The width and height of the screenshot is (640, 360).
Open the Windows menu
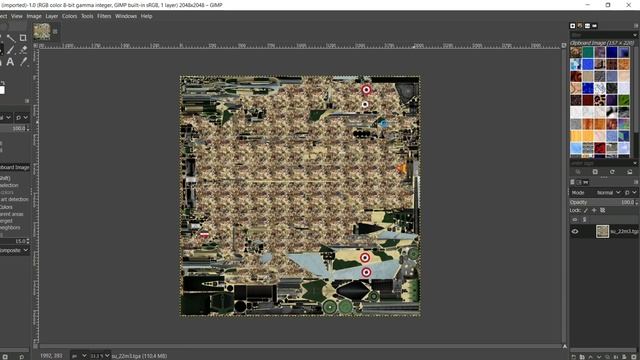point(126,16)
